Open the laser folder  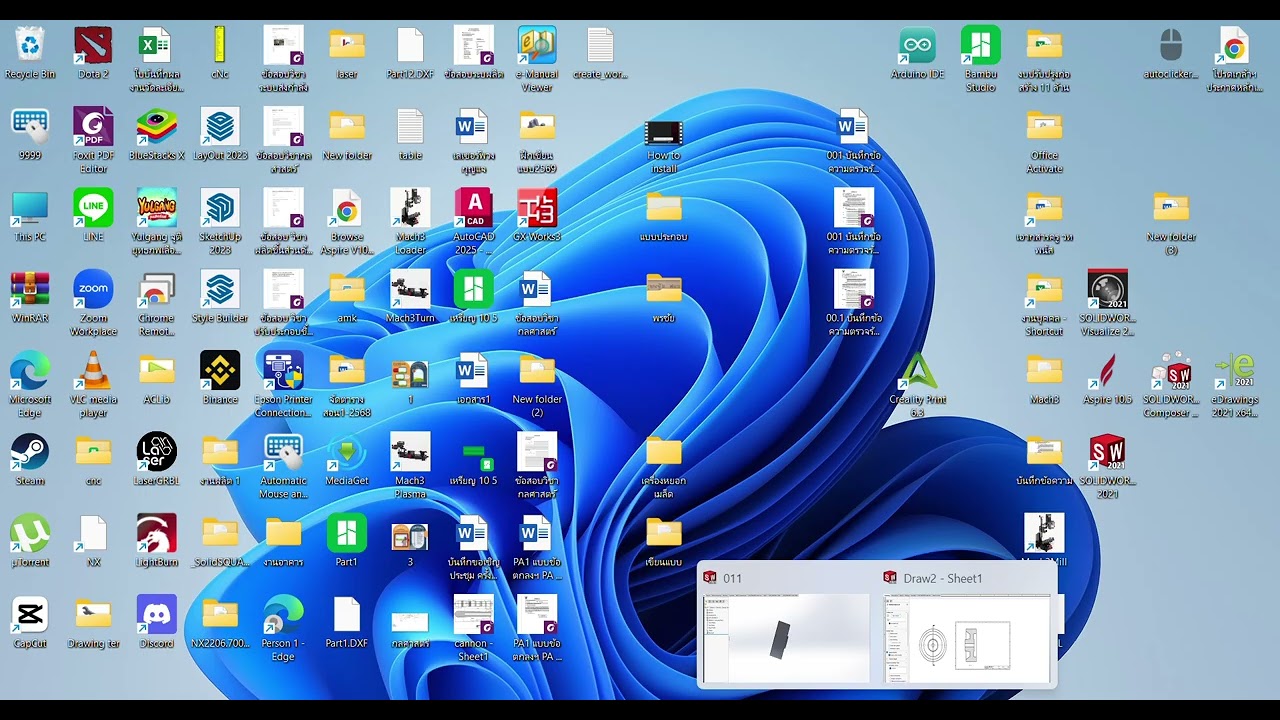[347, 53]
